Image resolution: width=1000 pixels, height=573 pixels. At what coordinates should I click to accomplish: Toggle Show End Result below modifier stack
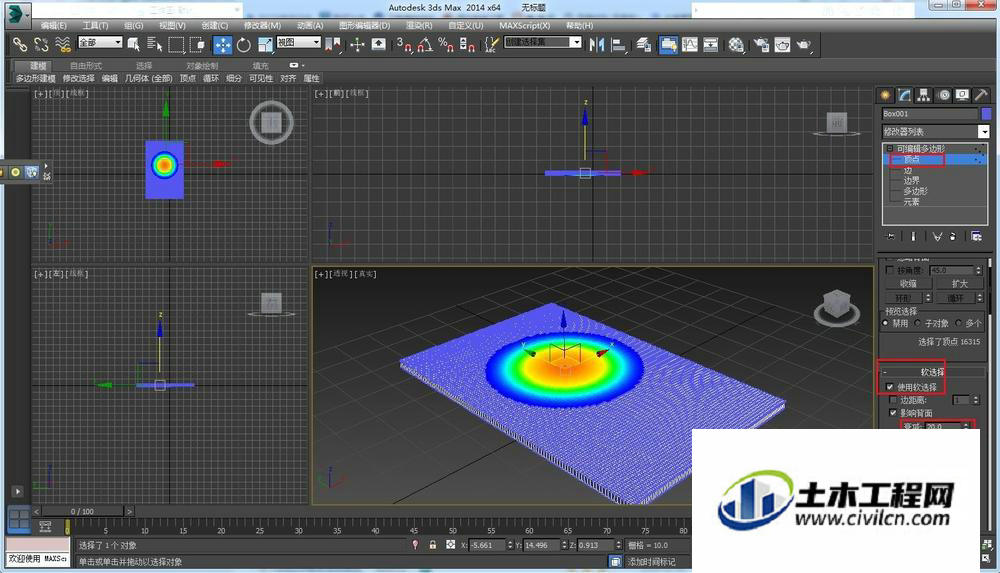913,237
